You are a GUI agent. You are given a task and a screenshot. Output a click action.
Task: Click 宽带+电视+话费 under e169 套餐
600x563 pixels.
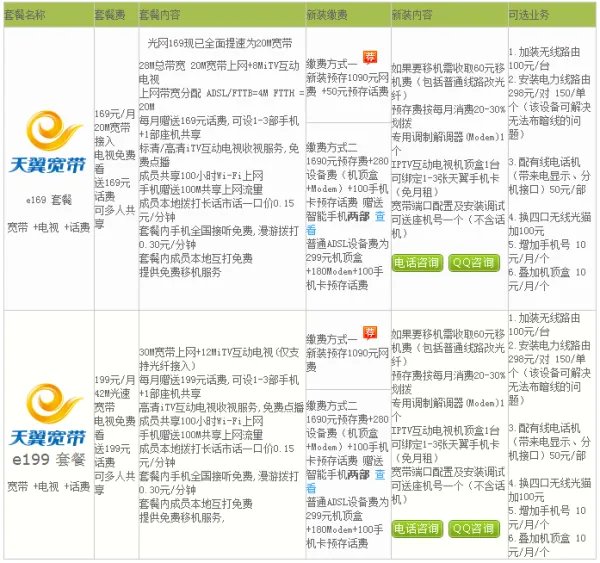point(48,227)
